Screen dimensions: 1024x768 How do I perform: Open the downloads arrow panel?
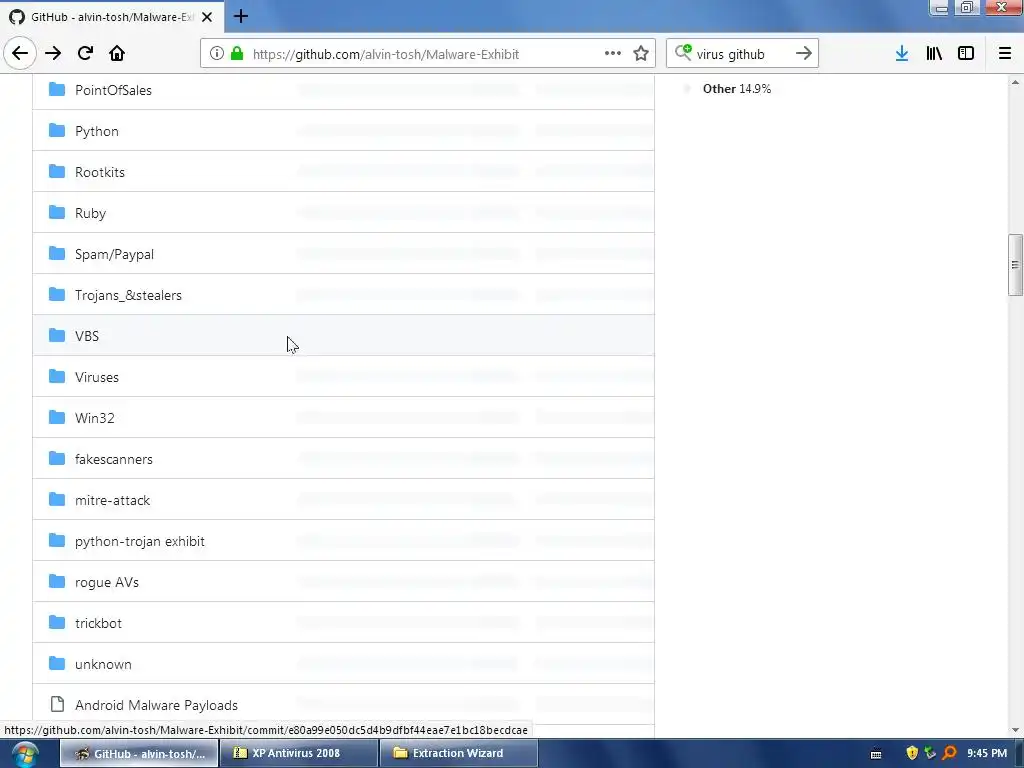tap(902, 54)
